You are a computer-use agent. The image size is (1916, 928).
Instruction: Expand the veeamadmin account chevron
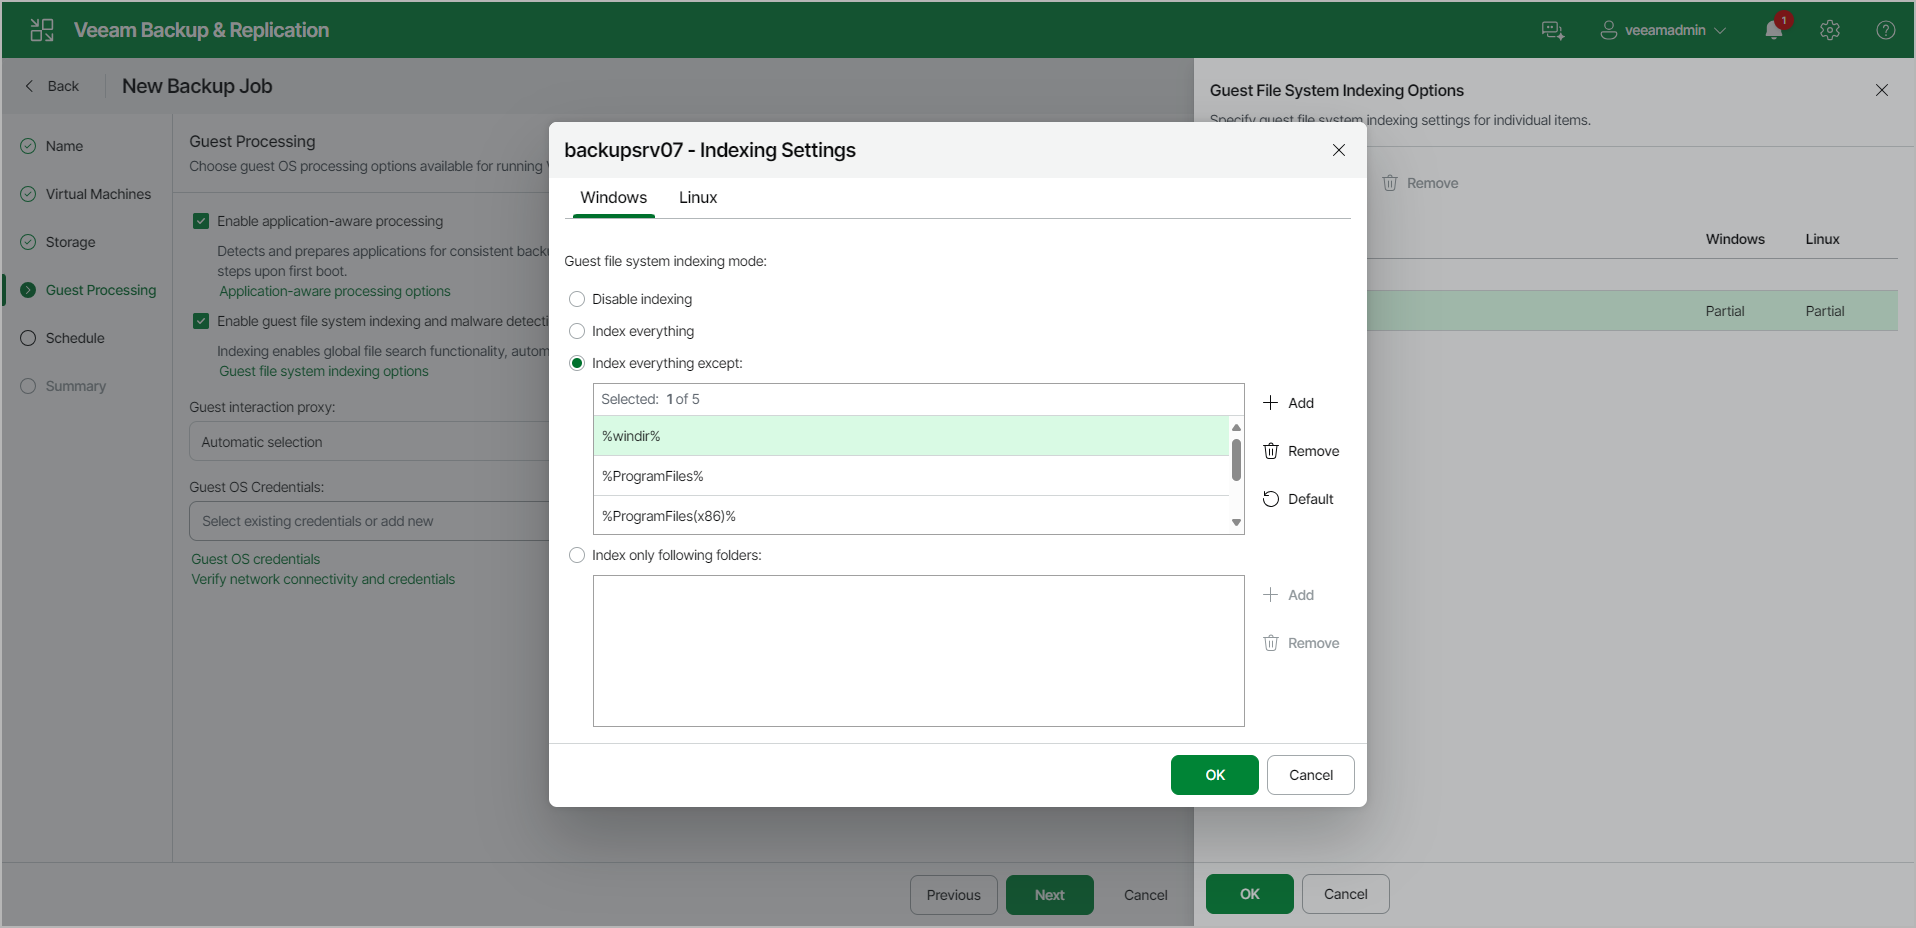pos(1720,30)
